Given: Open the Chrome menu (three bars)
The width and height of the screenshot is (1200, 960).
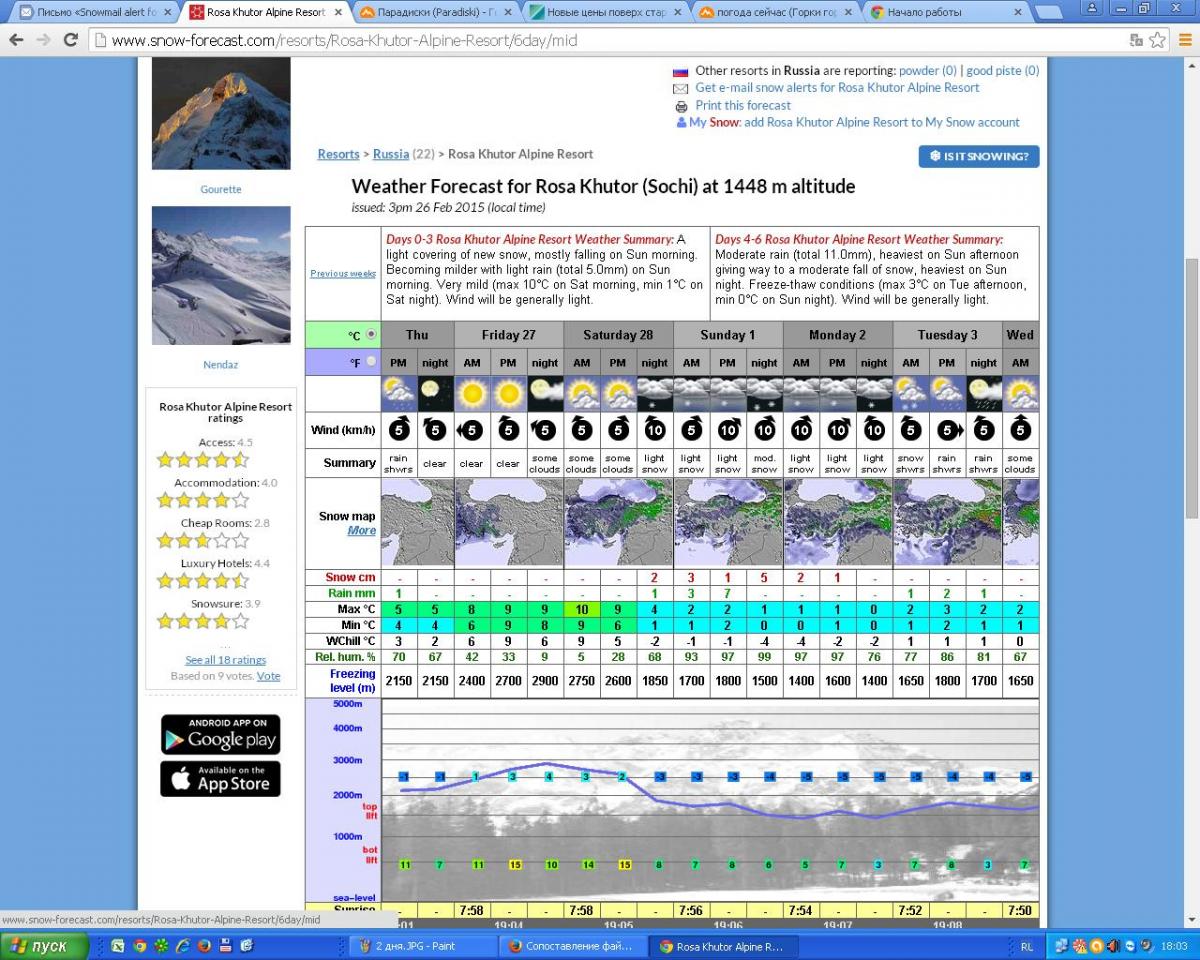Looking at the screenshot, I should (x=1184, y=40).
